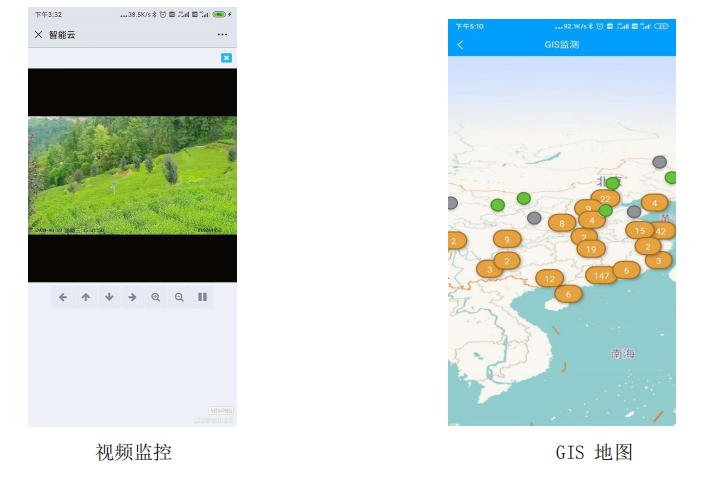Expand the map cluster labeled 12
Screen dimensions: 716x482
[549, 278]
